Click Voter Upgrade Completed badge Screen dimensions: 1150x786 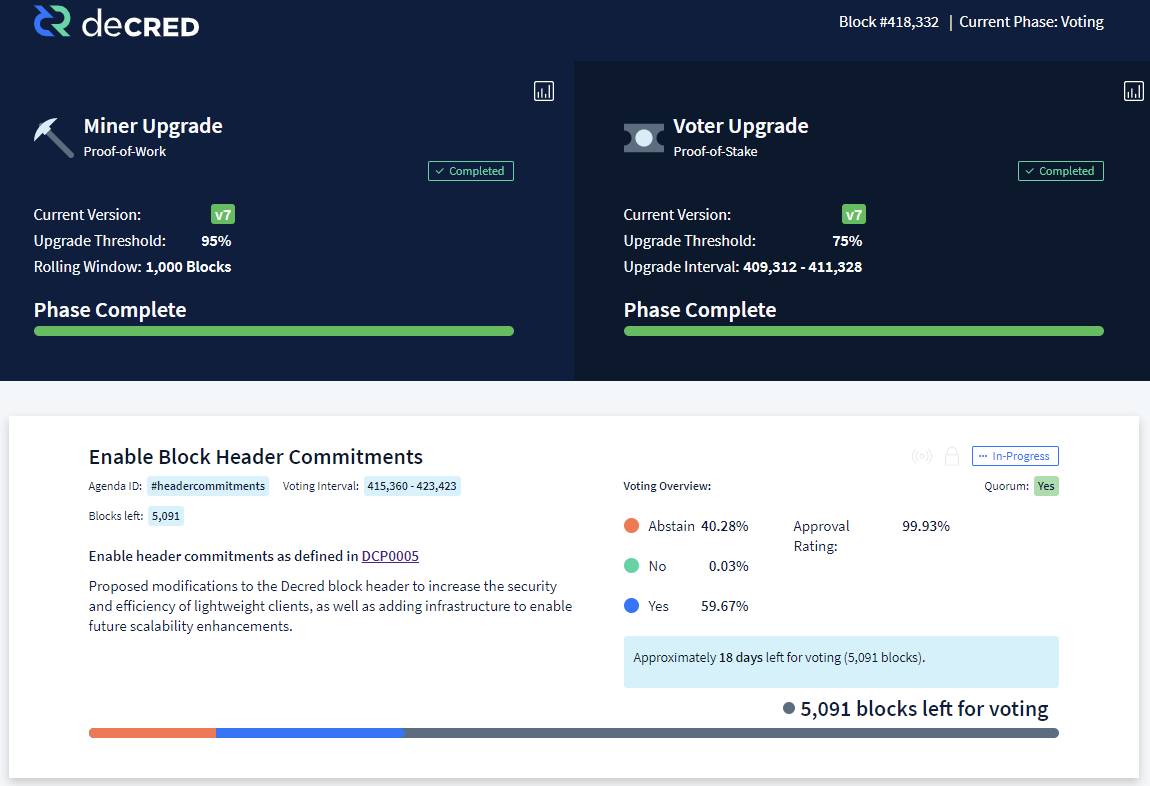[1061, 171]
